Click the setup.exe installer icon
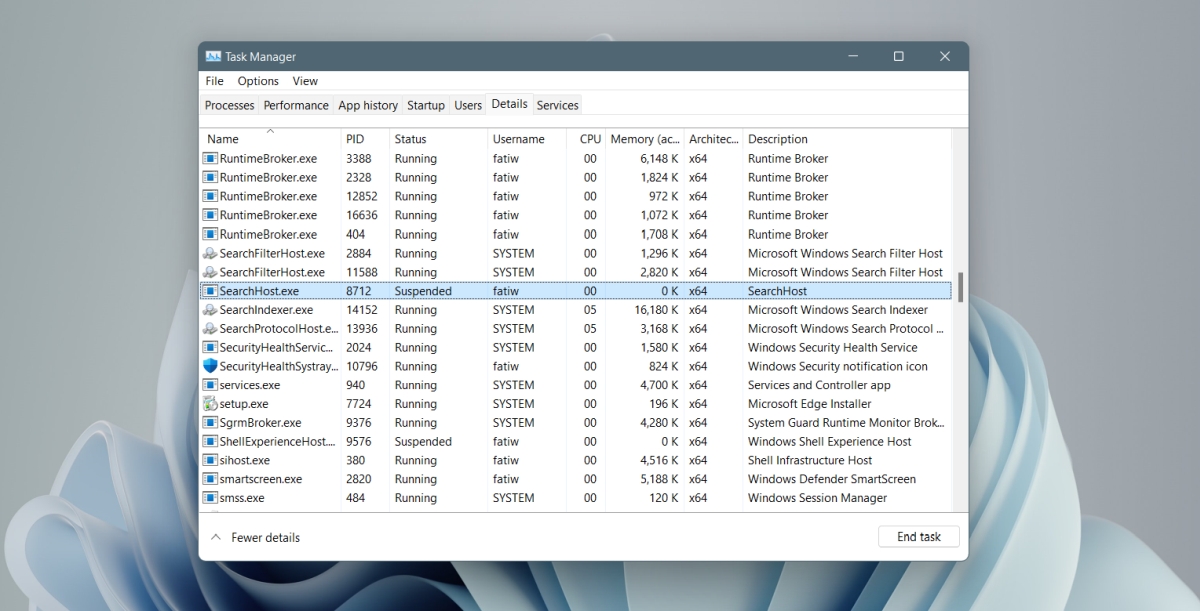The image size is (1200, 611). (210, 404)
